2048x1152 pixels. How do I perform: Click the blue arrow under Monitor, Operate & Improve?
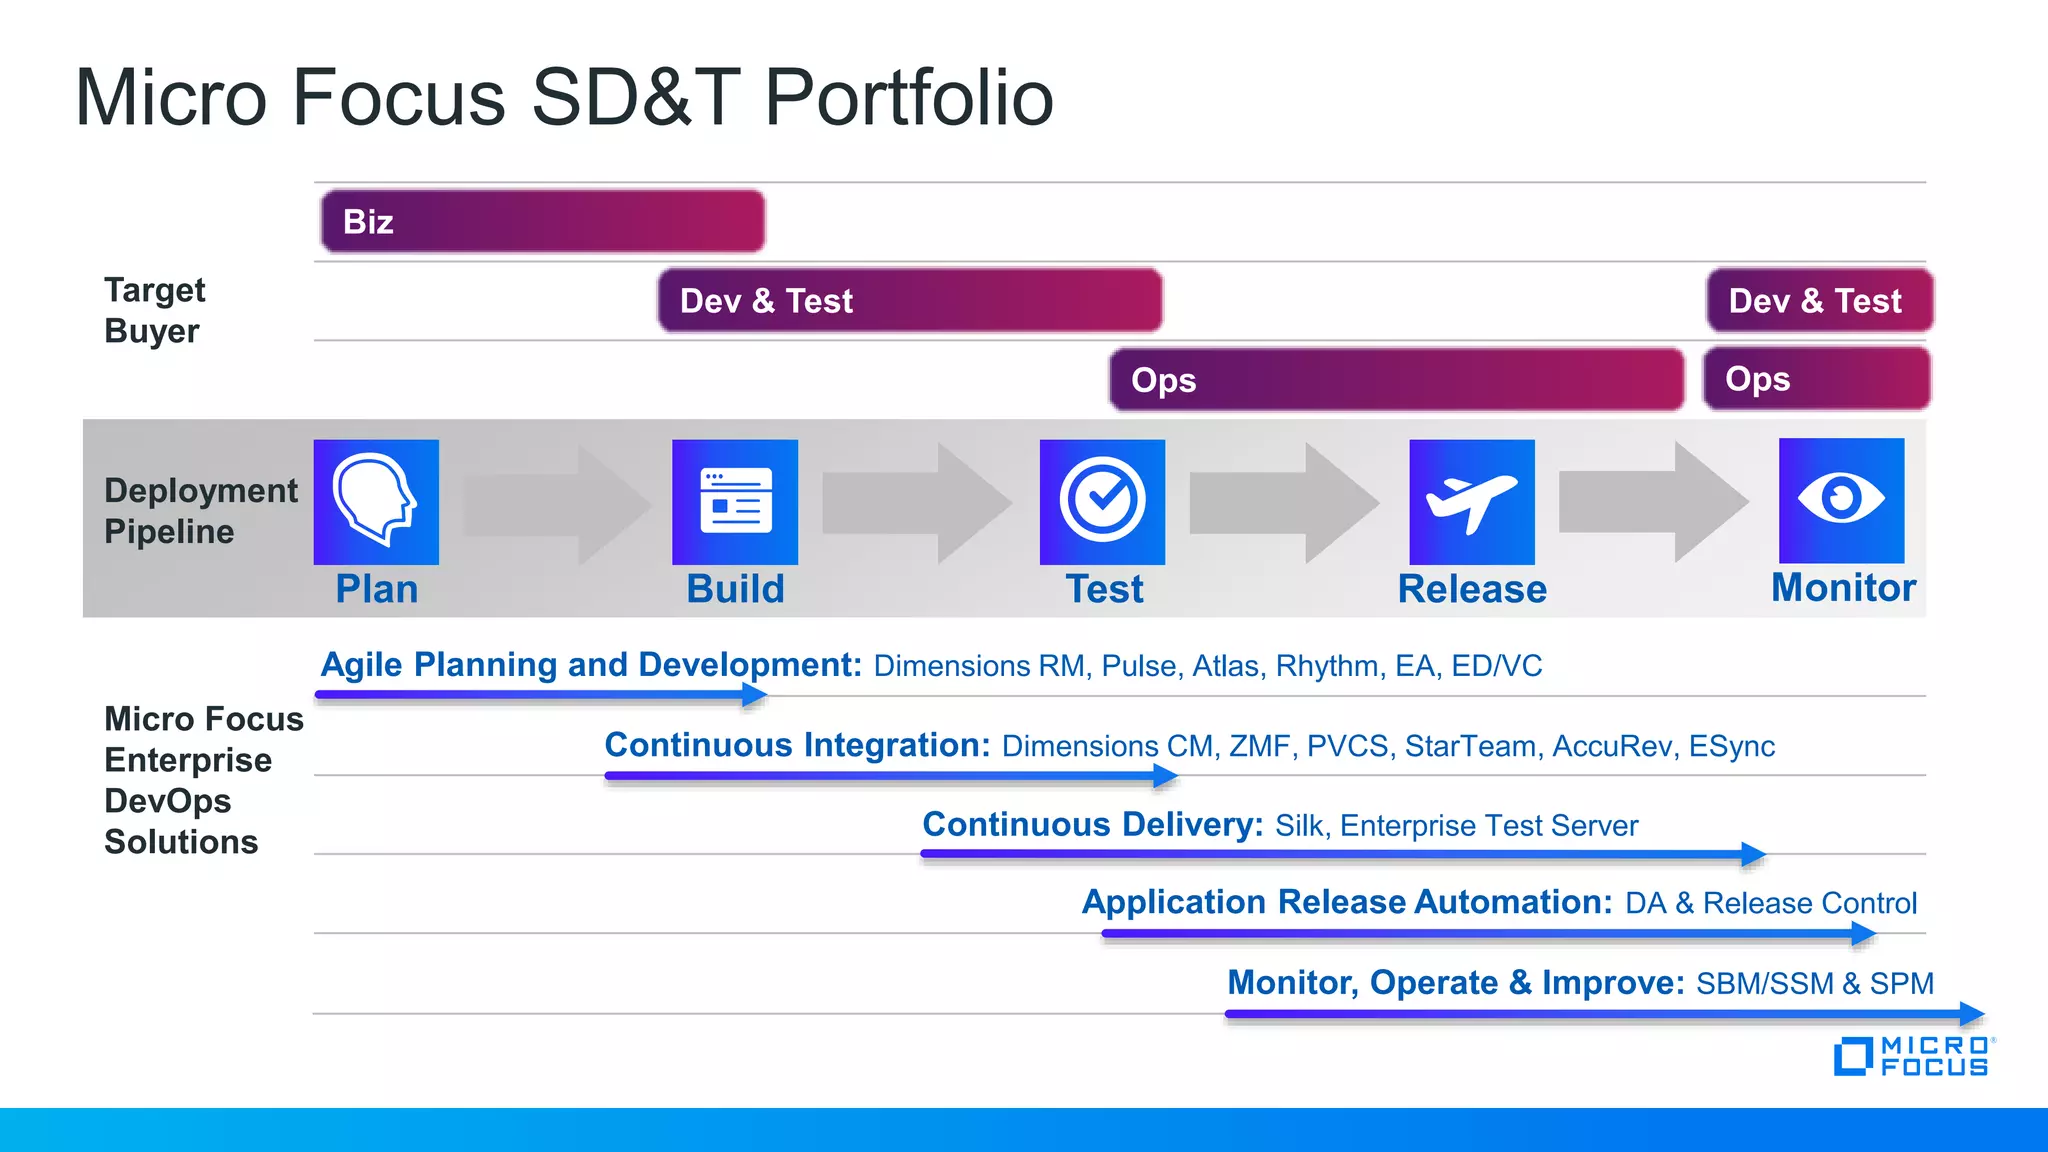pos(1605,1014)
